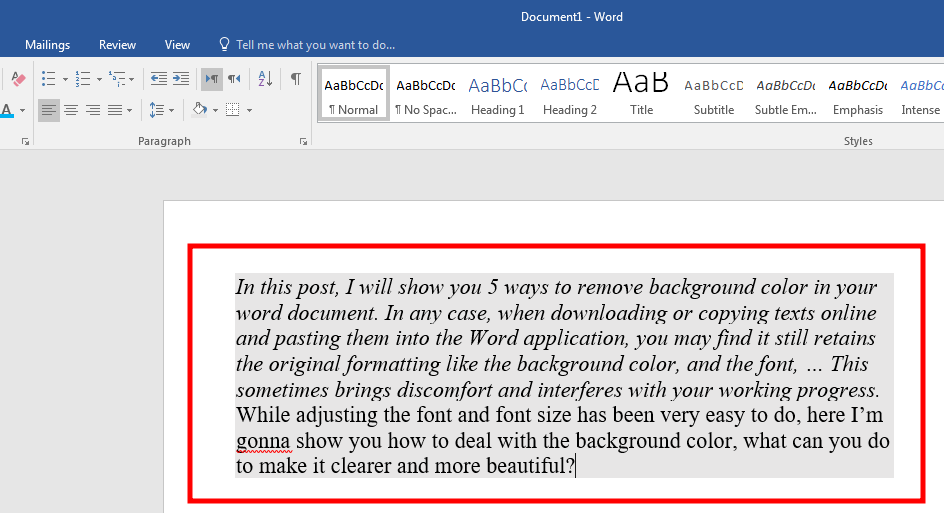The image size is (944, 513).
Task: Apply the Title style
Action: 641,94
